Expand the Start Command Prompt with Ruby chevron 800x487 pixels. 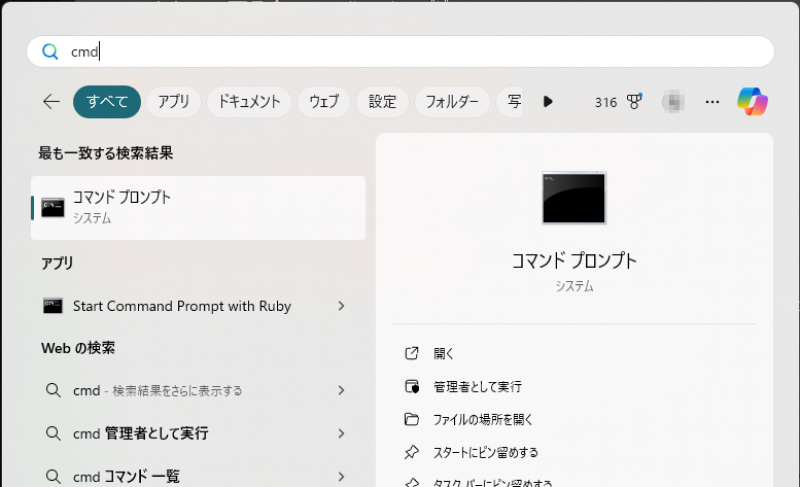(341, 306)
